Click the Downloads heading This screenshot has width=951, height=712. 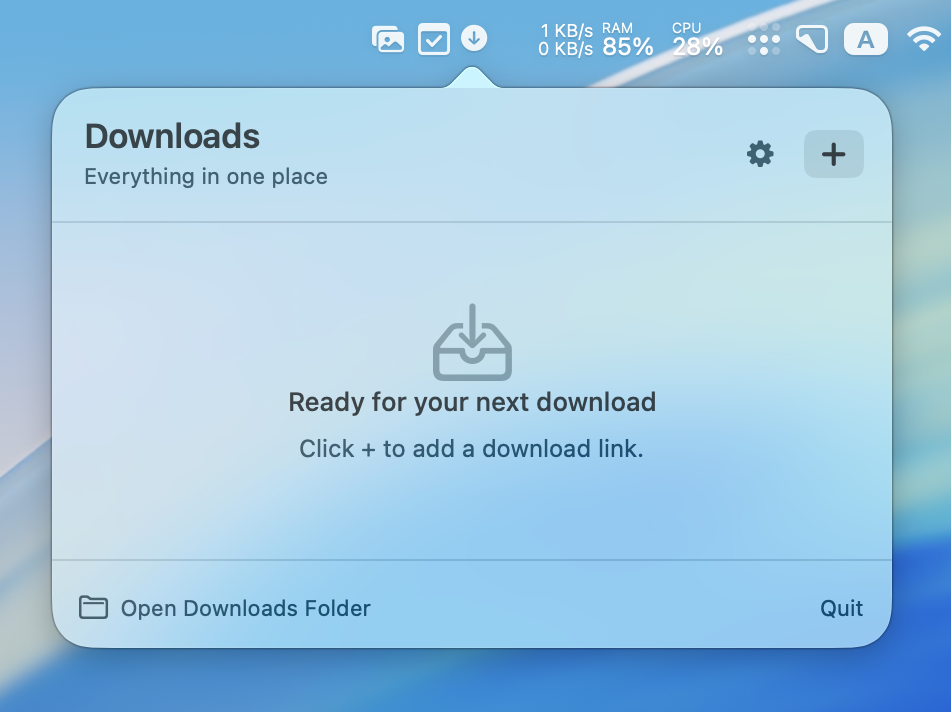click(x=172, y=136)
